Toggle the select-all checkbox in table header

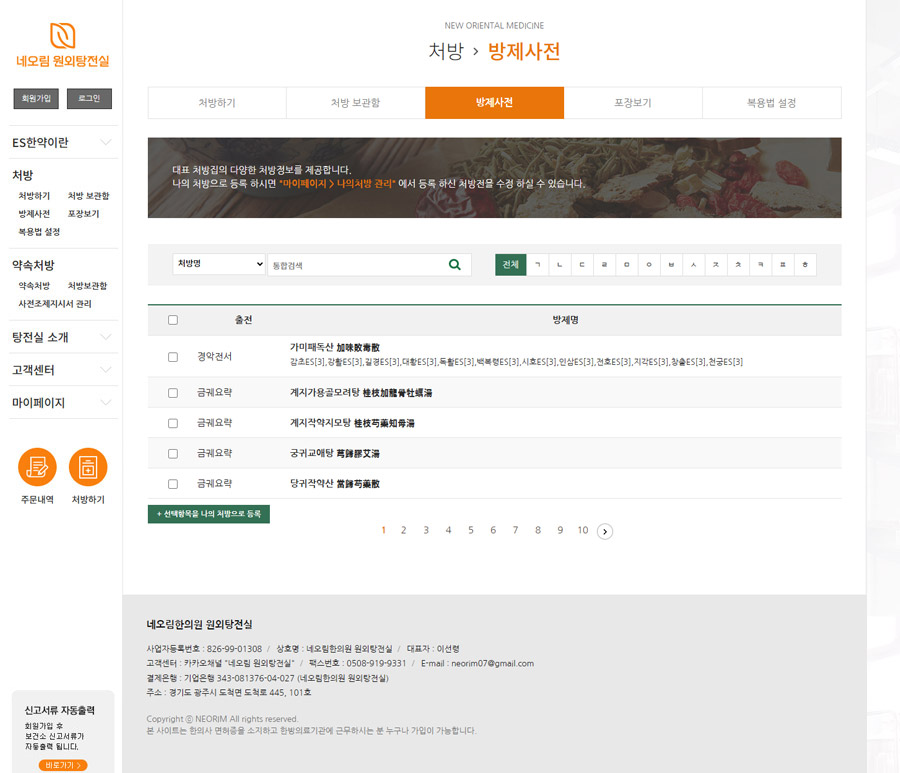coord(173,320)
